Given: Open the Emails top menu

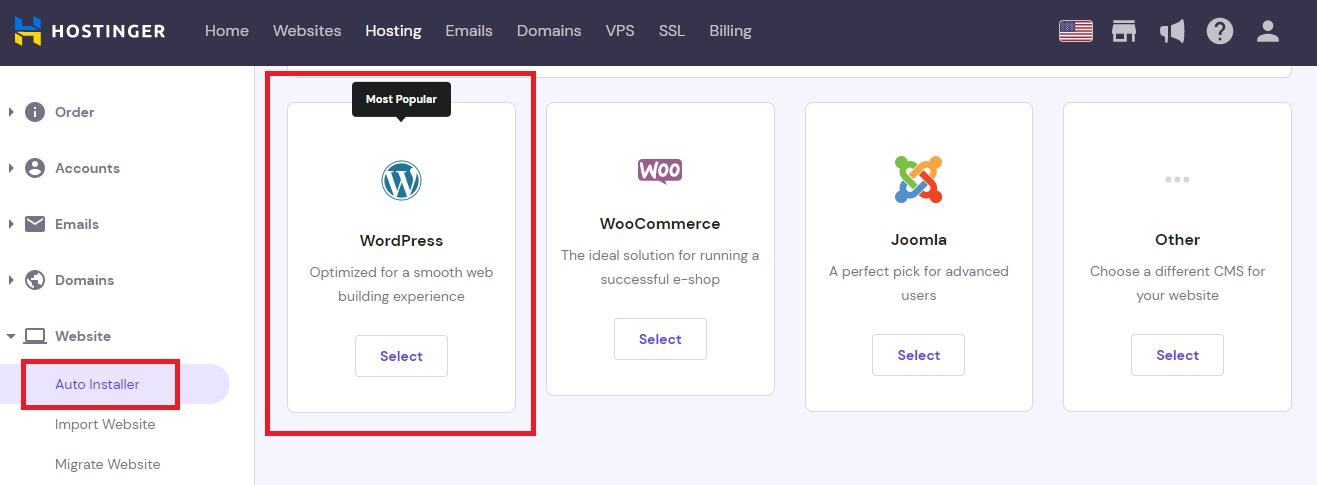Looking at the screenshot, I should 469,31.
